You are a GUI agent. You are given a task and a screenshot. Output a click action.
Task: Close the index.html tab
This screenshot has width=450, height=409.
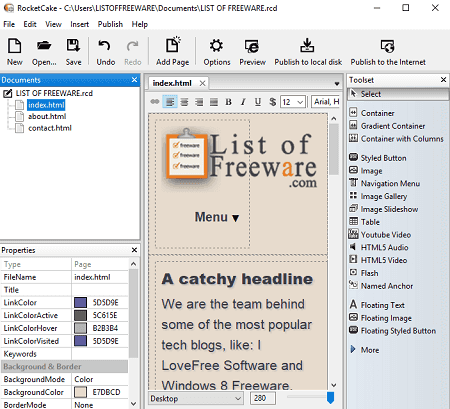(202, 83)
